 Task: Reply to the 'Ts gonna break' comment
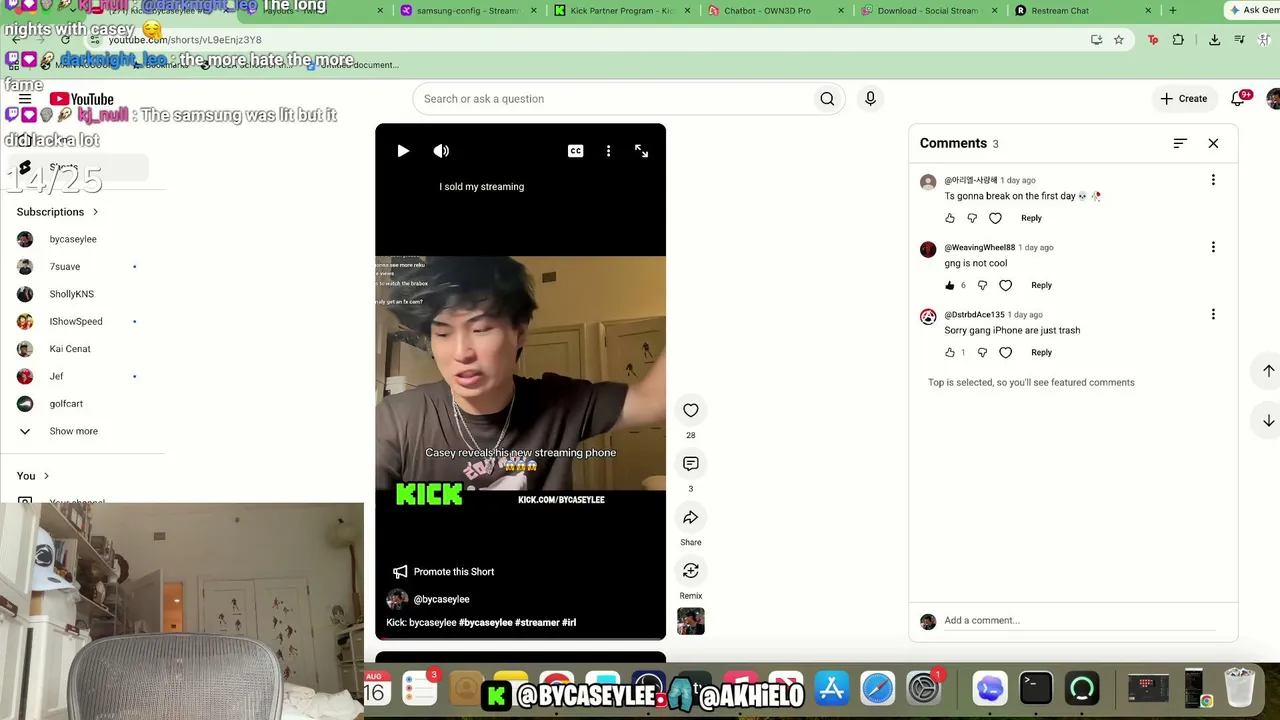(1031, 218)
